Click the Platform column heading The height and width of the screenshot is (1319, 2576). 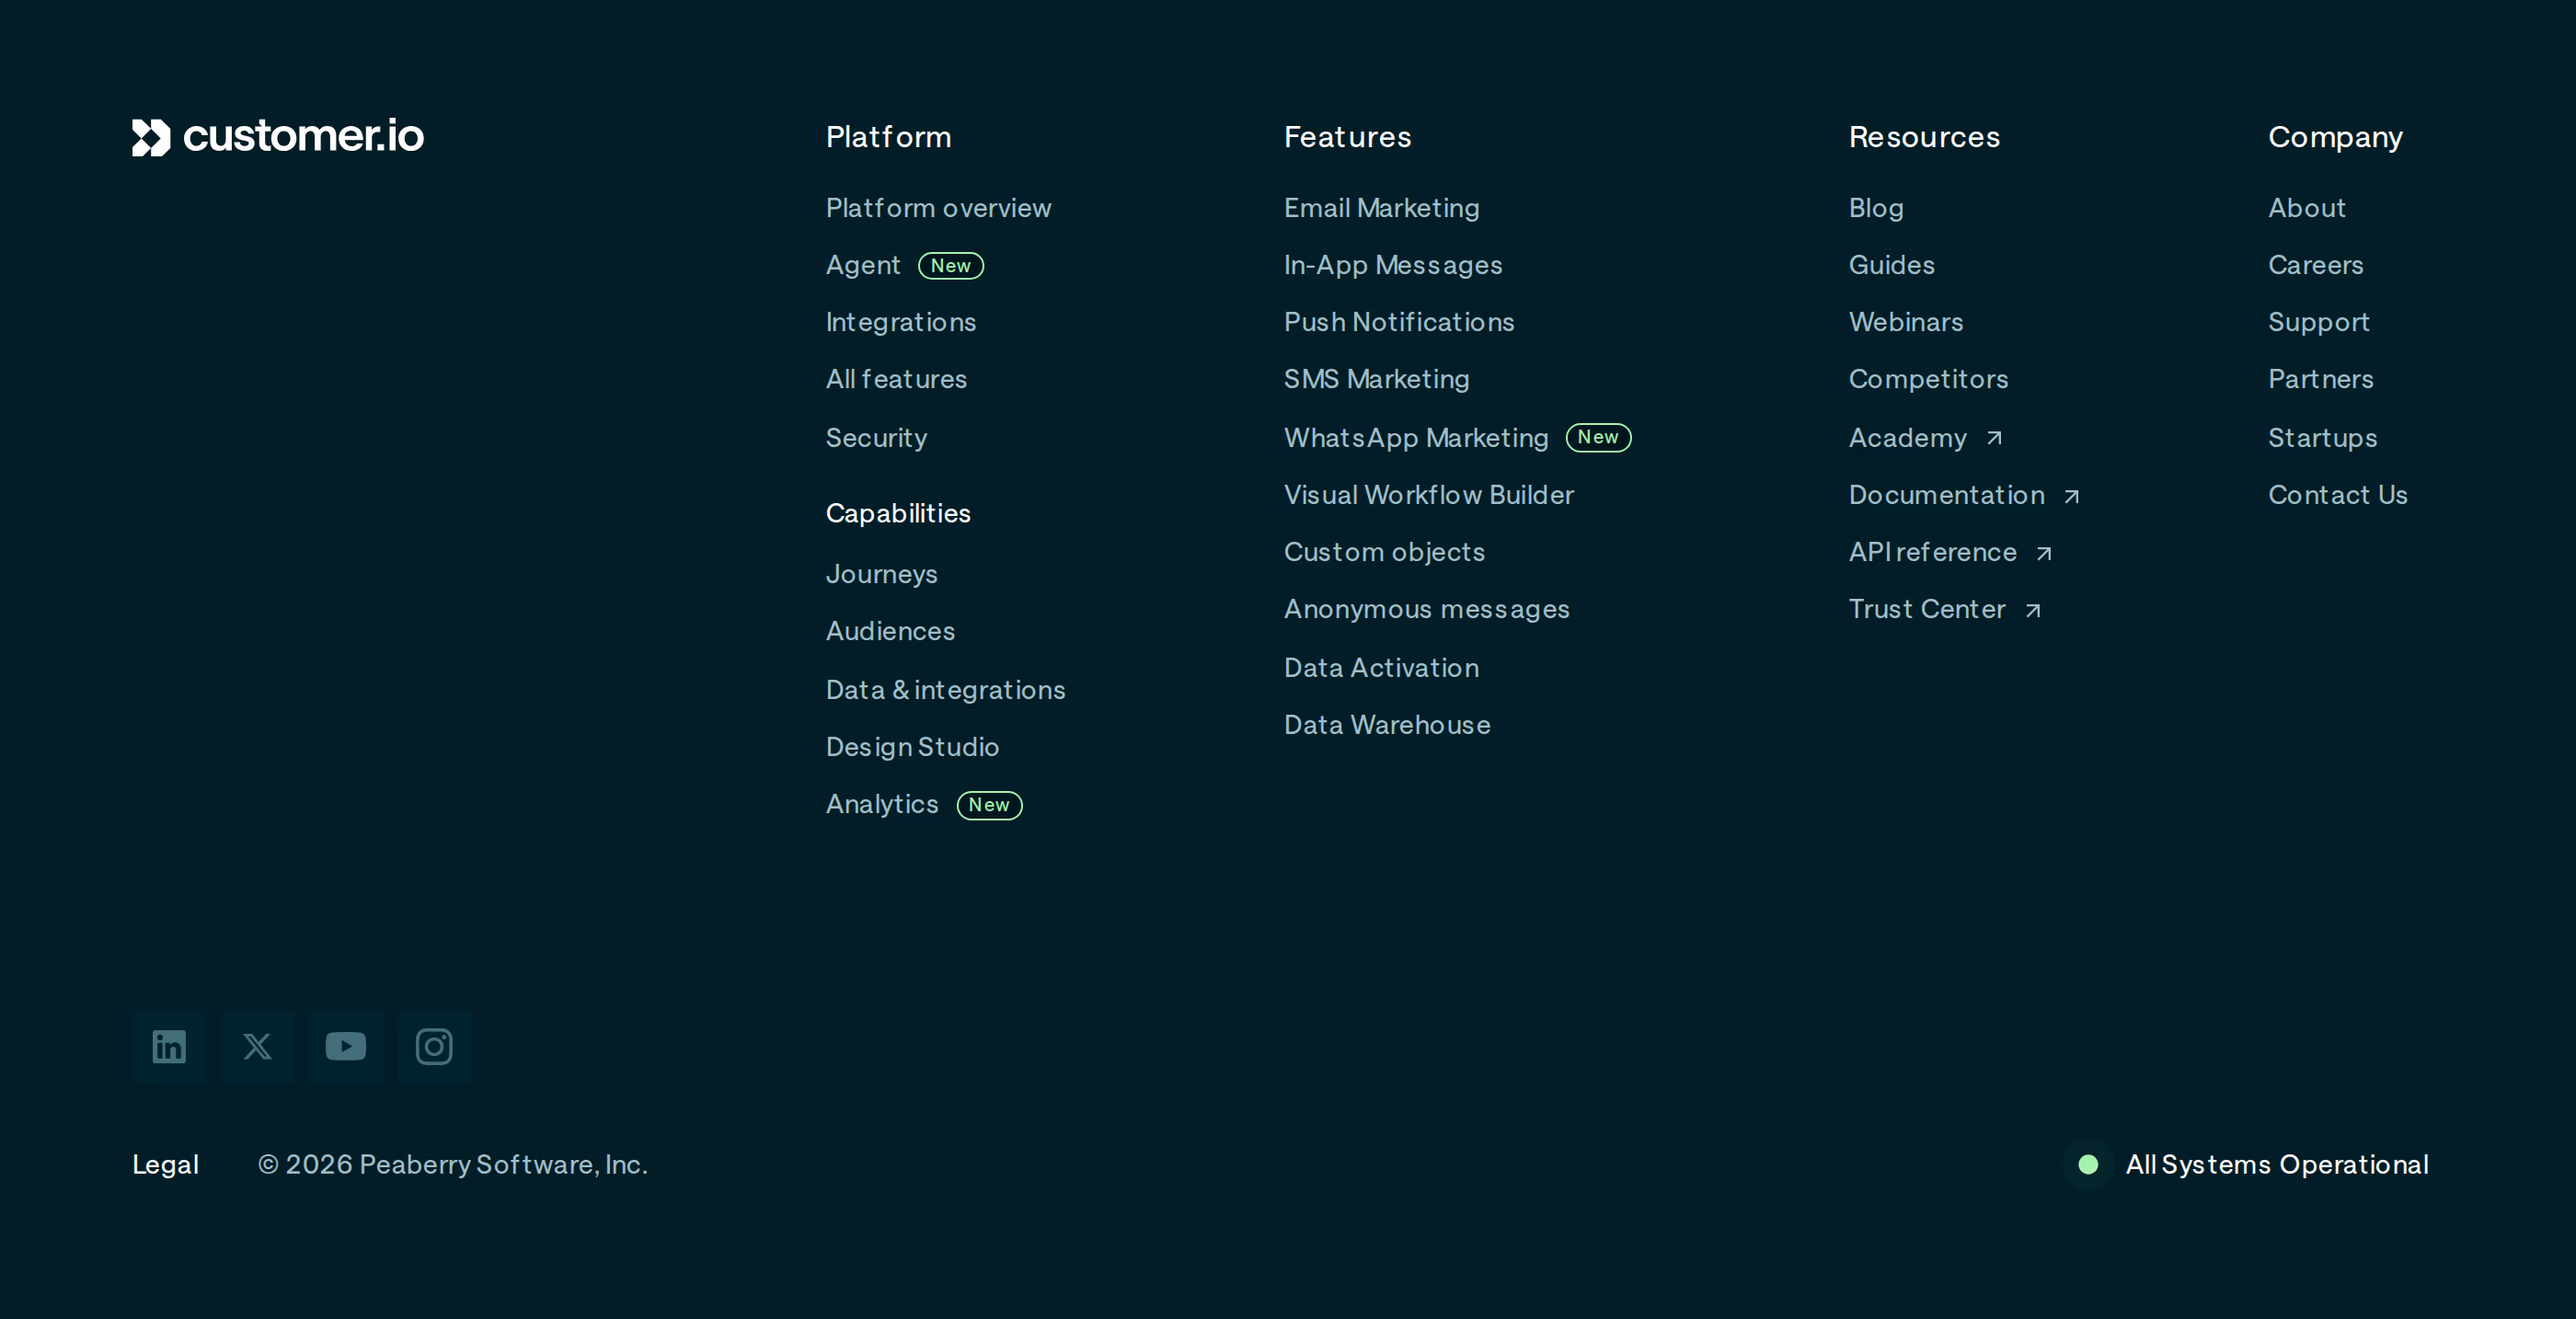[888, 137]
